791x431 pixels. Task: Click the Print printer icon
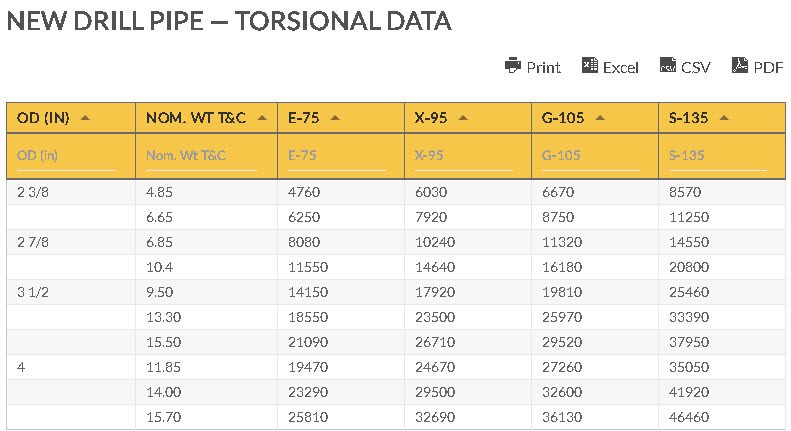pos(513,66)
